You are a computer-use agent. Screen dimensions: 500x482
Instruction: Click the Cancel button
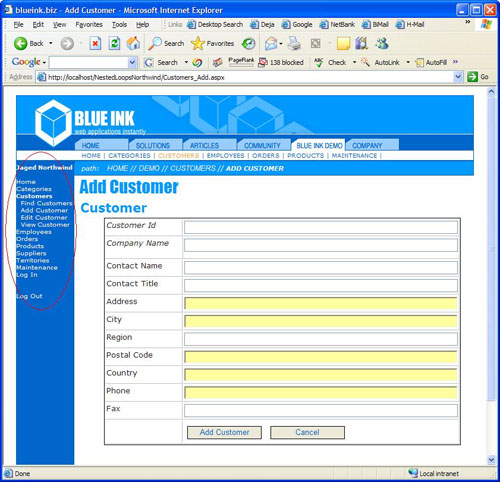click(x=307, y=432)
